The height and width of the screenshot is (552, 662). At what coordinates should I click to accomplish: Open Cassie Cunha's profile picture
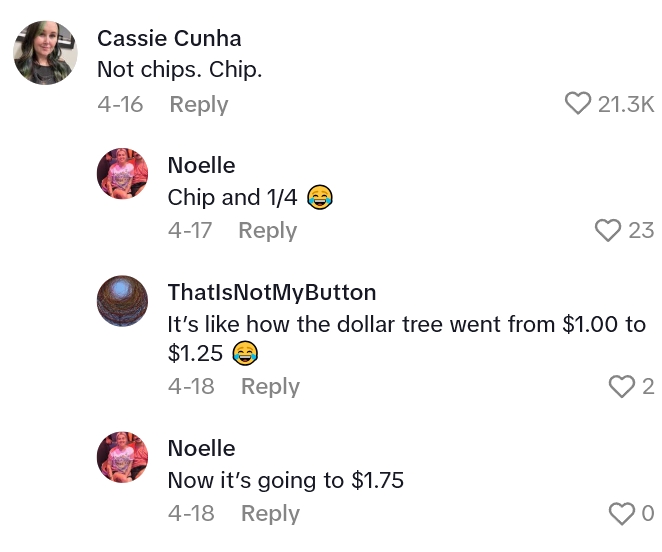[x=45, y=53]
